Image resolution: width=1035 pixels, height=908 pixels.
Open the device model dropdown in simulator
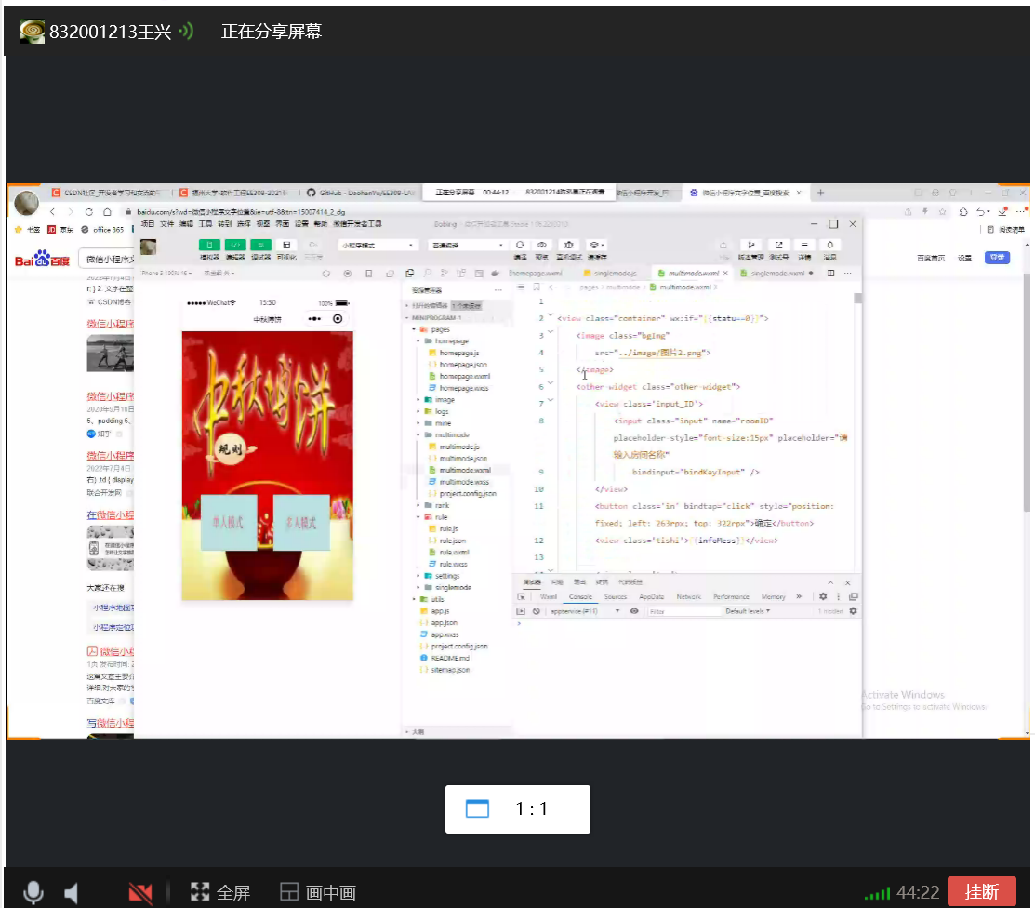[x=167, y=273]
